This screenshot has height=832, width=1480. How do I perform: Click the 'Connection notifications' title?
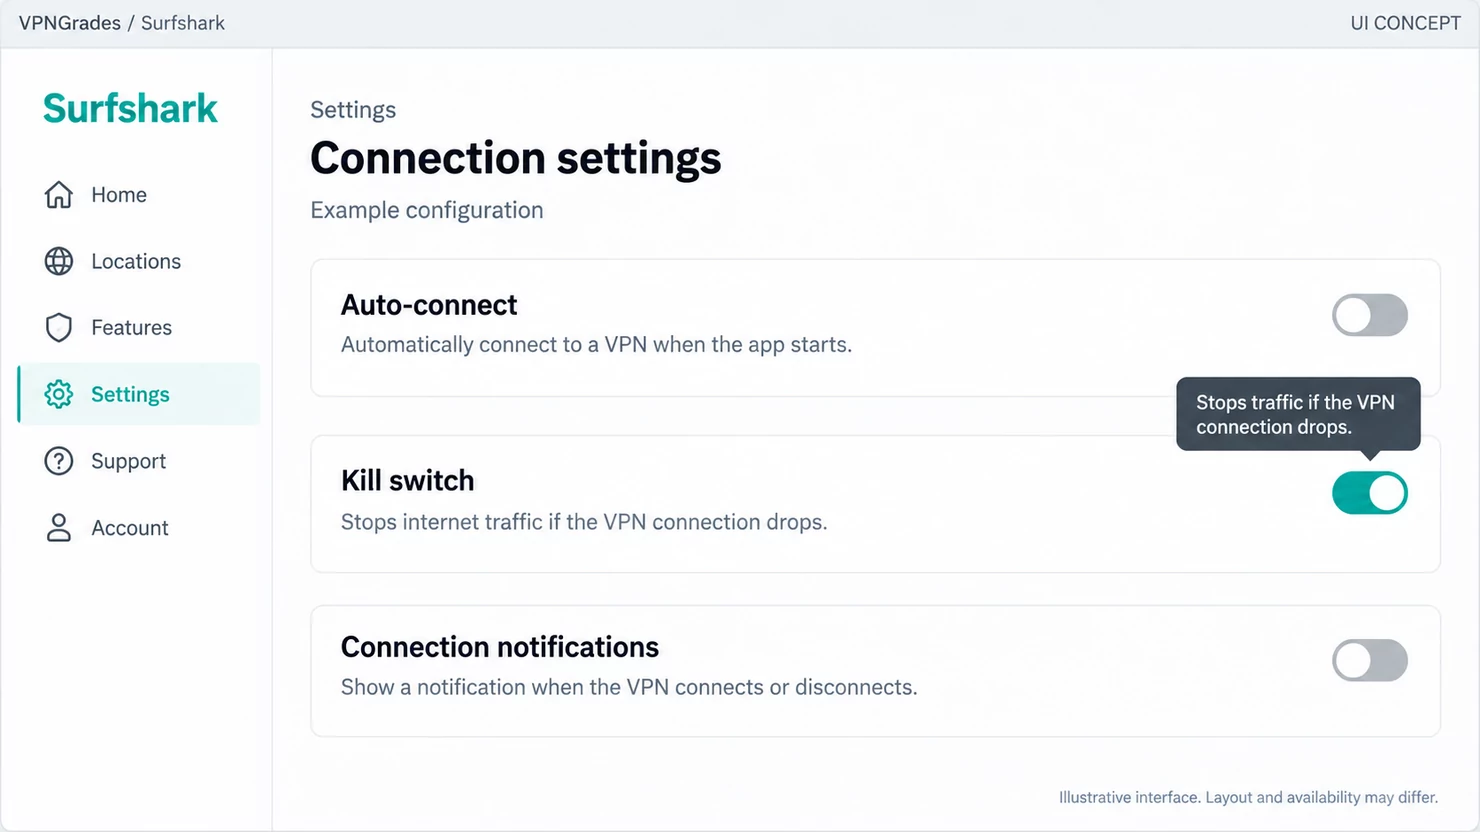500,648
